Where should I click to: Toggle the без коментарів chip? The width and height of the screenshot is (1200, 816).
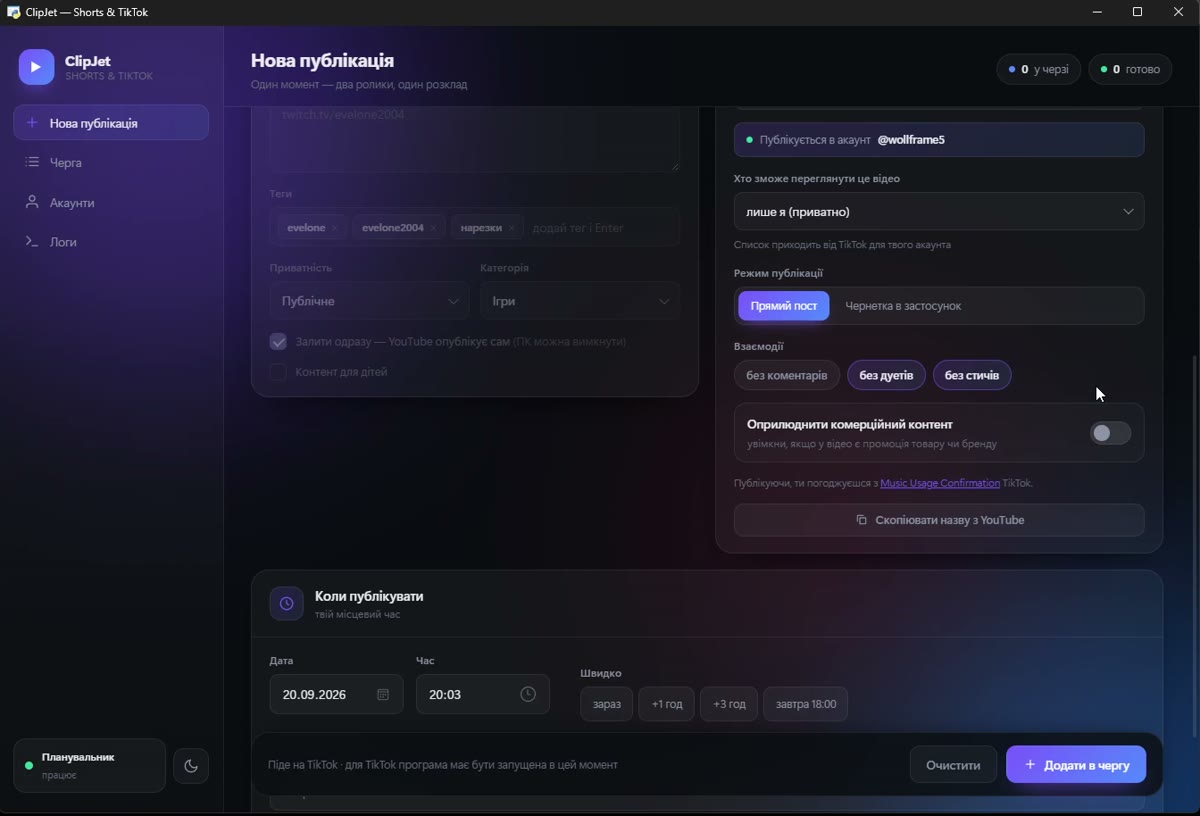pyautogui.click(x=787, y=375)
